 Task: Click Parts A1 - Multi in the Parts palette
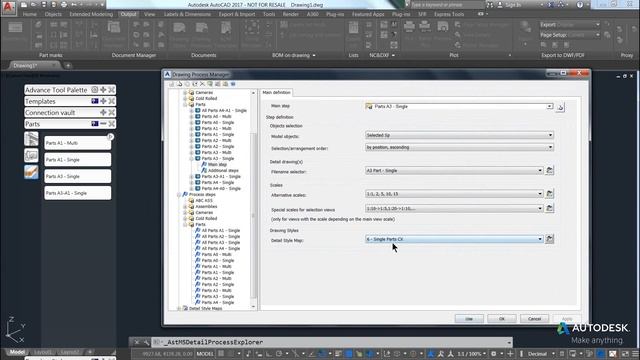tap(78, 143)
